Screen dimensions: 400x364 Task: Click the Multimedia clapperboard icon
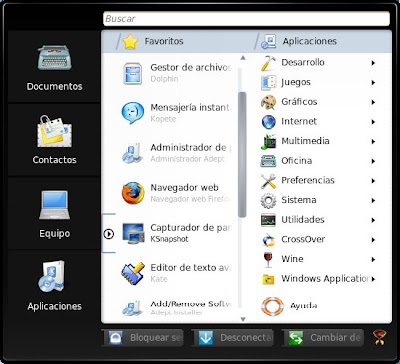pyautogui.click(x=268, y=141)
